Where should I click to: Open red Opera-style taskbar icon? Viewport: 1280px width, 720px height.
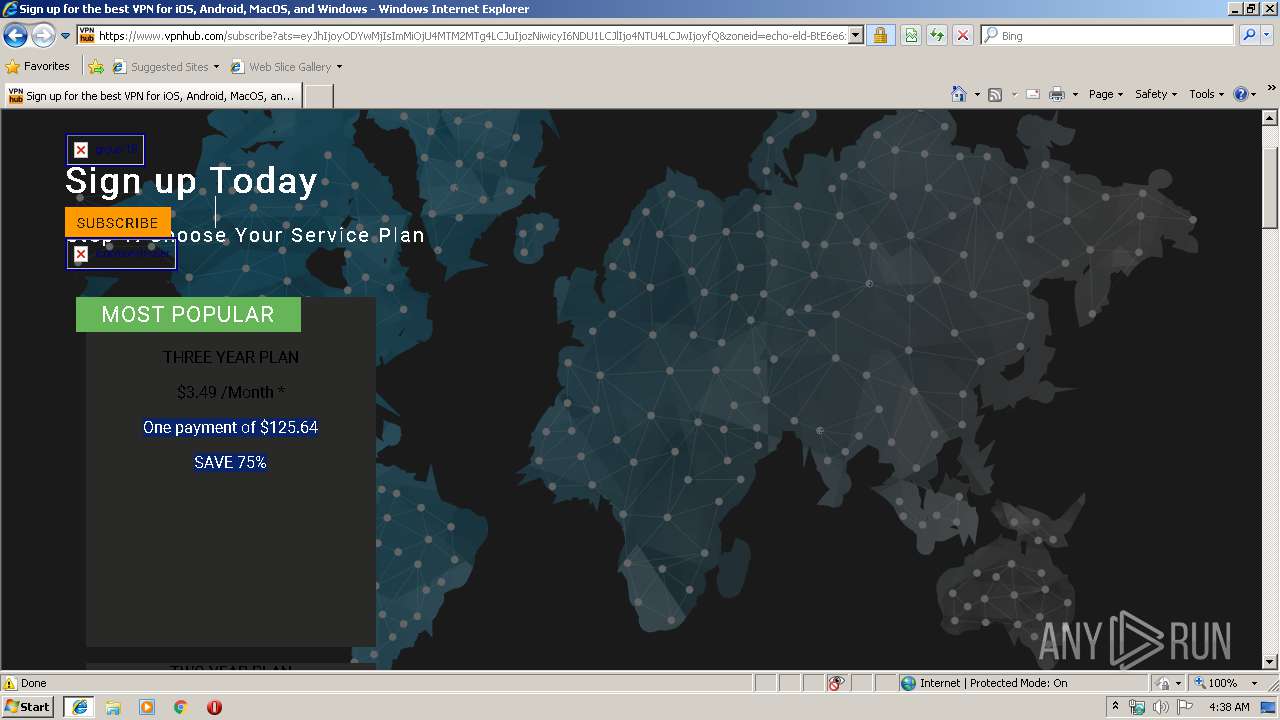[214, 707]
